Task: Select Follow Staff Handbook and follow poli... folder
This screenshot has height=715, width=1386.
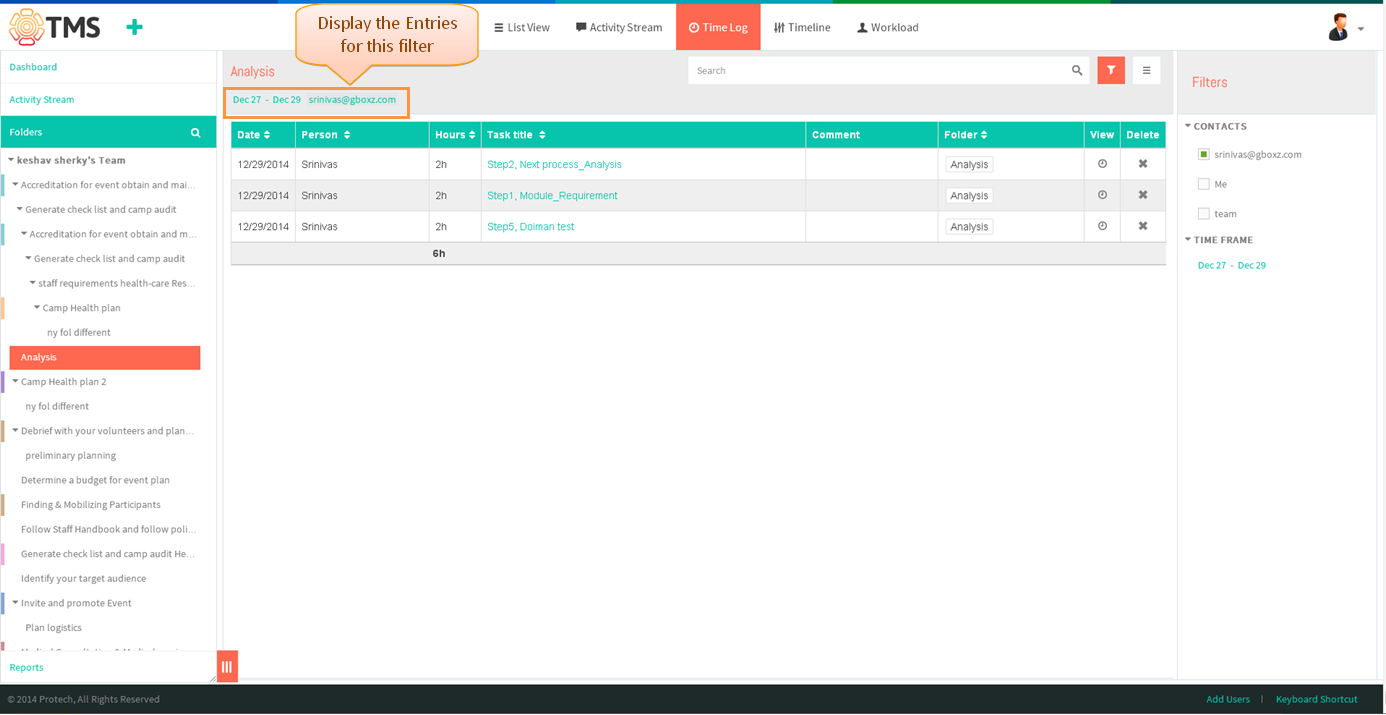Action: tap(108, 529)
